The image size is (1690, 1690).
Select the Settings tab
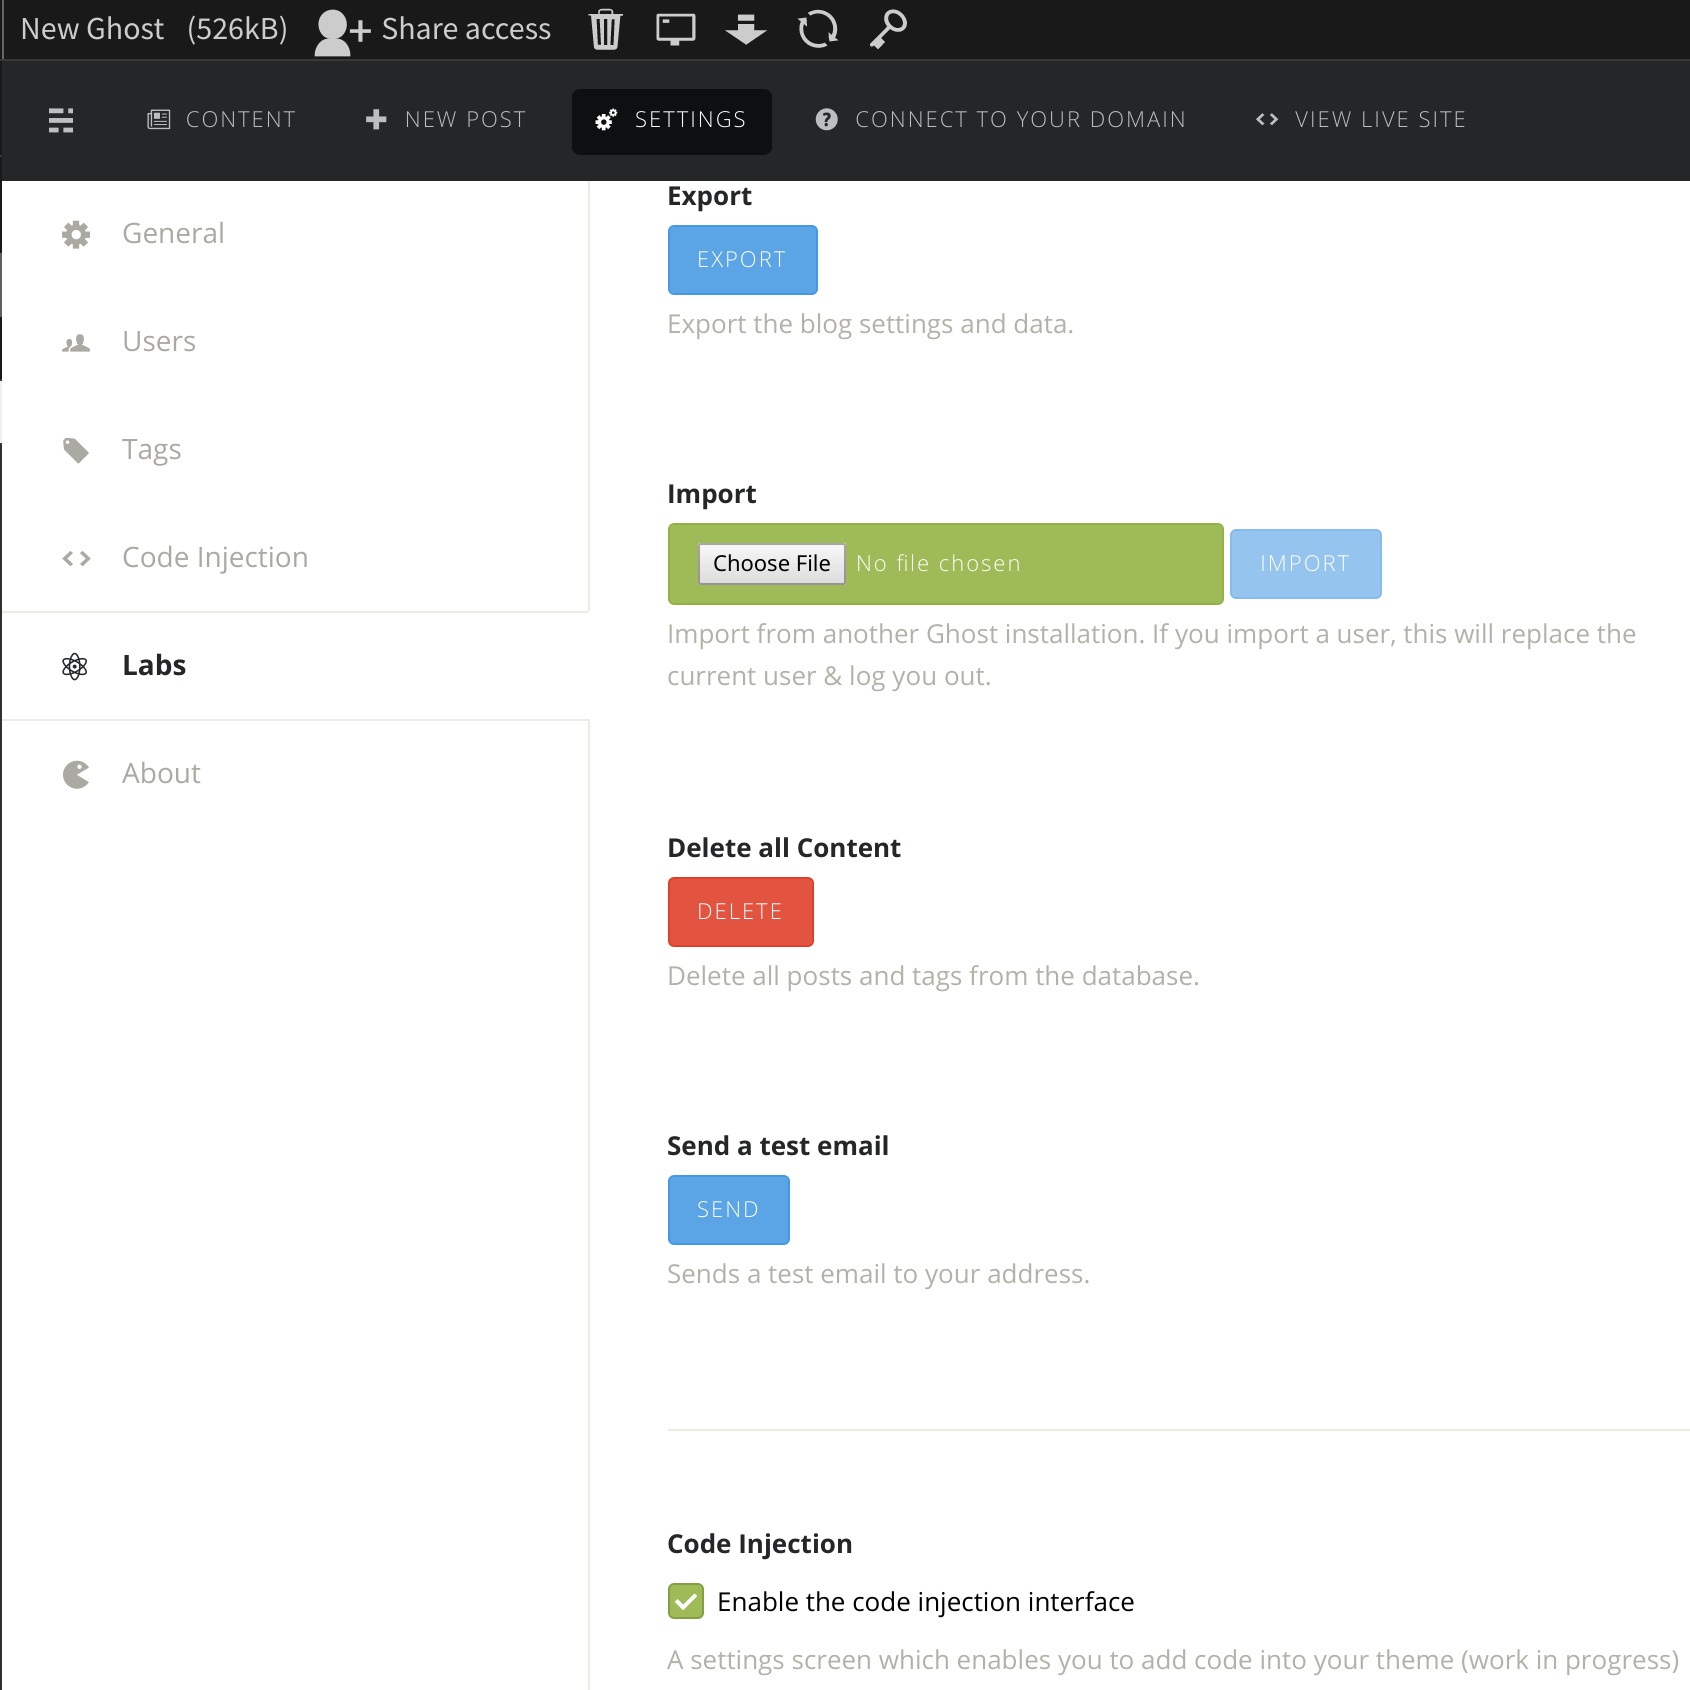pos(671,121)
